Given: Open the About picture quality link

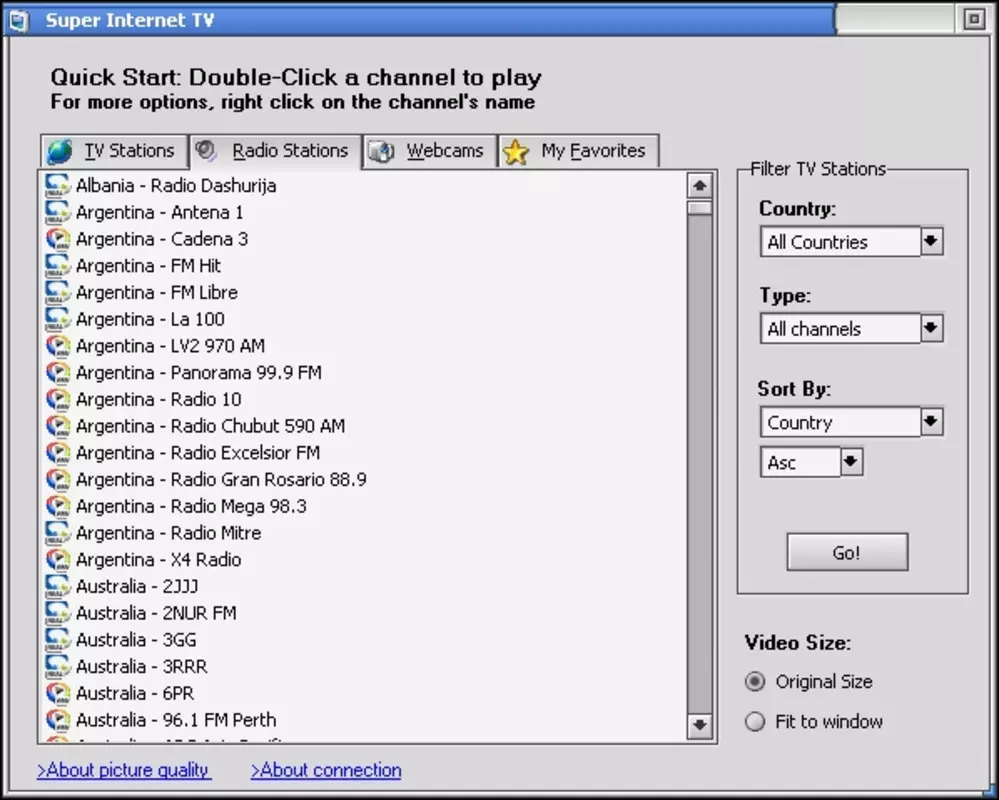Looking at the screenshot, I should coord(124,770).
